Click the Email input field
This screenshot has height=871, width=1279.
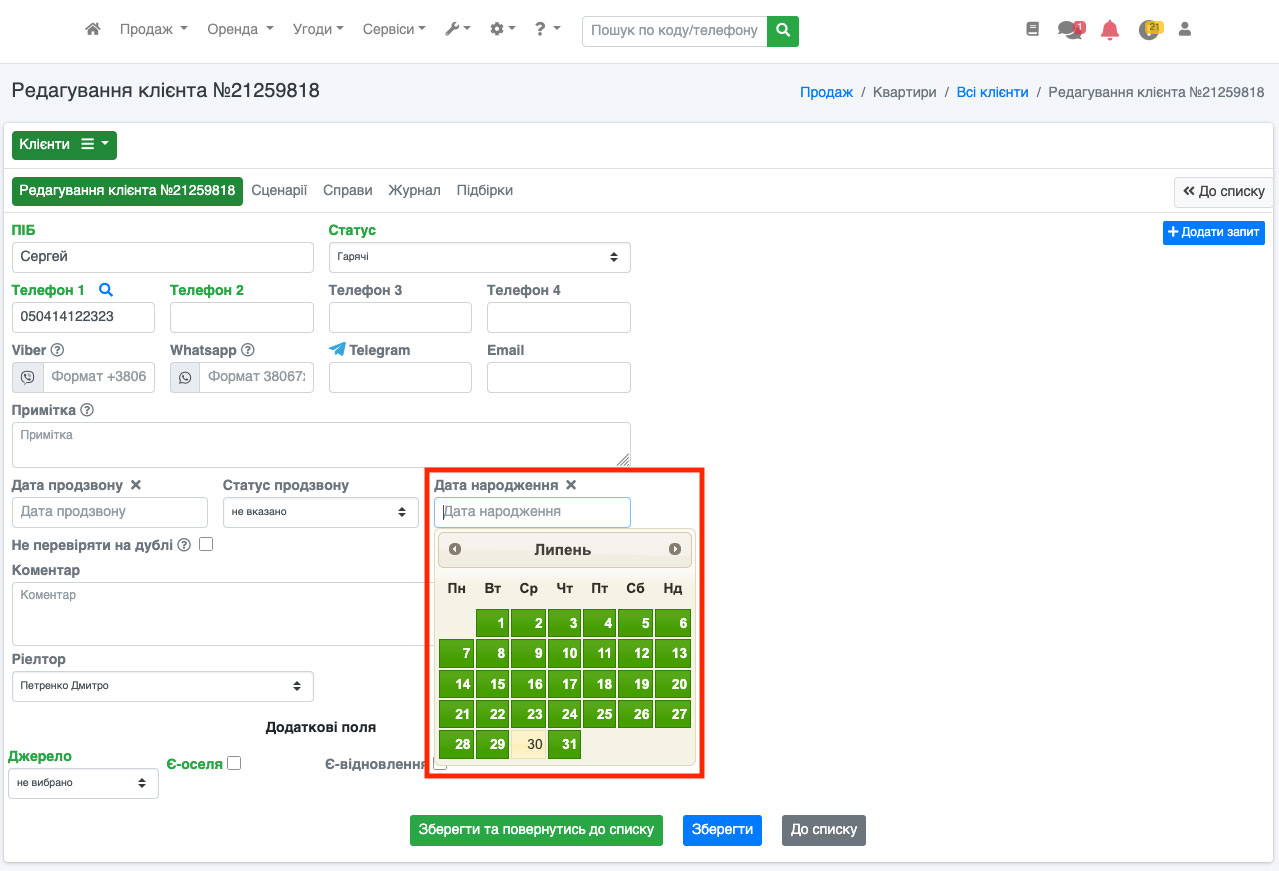click(x=558, y=377)
